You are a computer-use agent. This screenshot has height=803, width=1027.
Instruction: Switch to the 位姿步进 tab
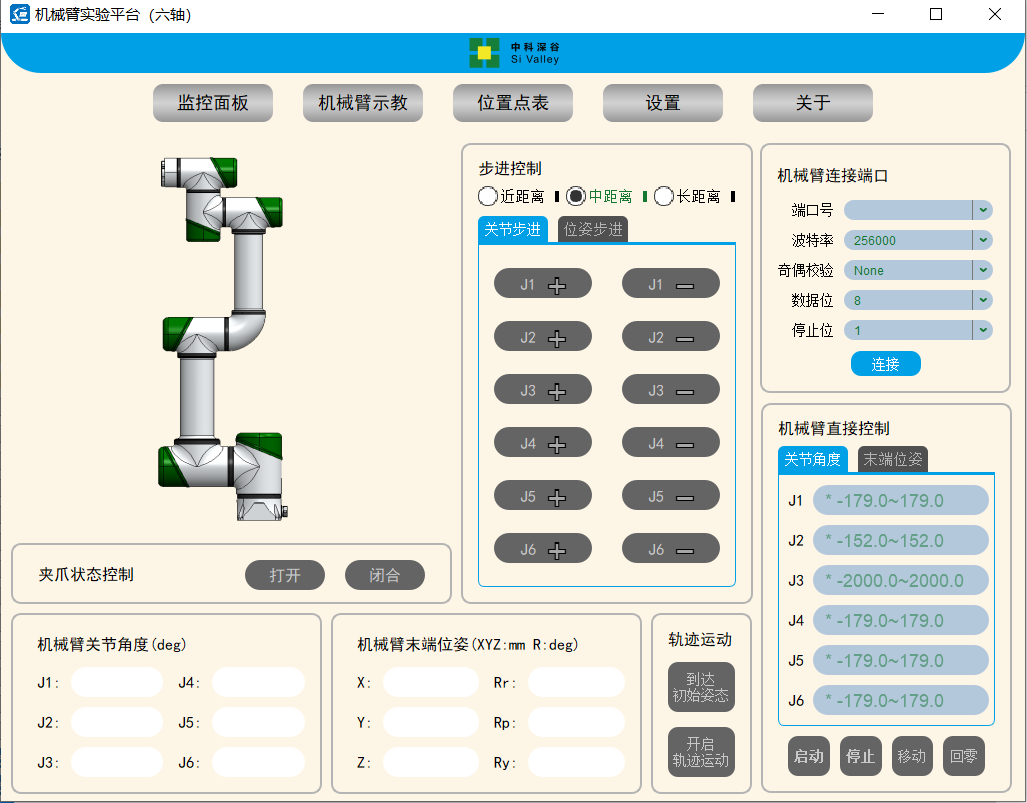(x=593, y=229)
